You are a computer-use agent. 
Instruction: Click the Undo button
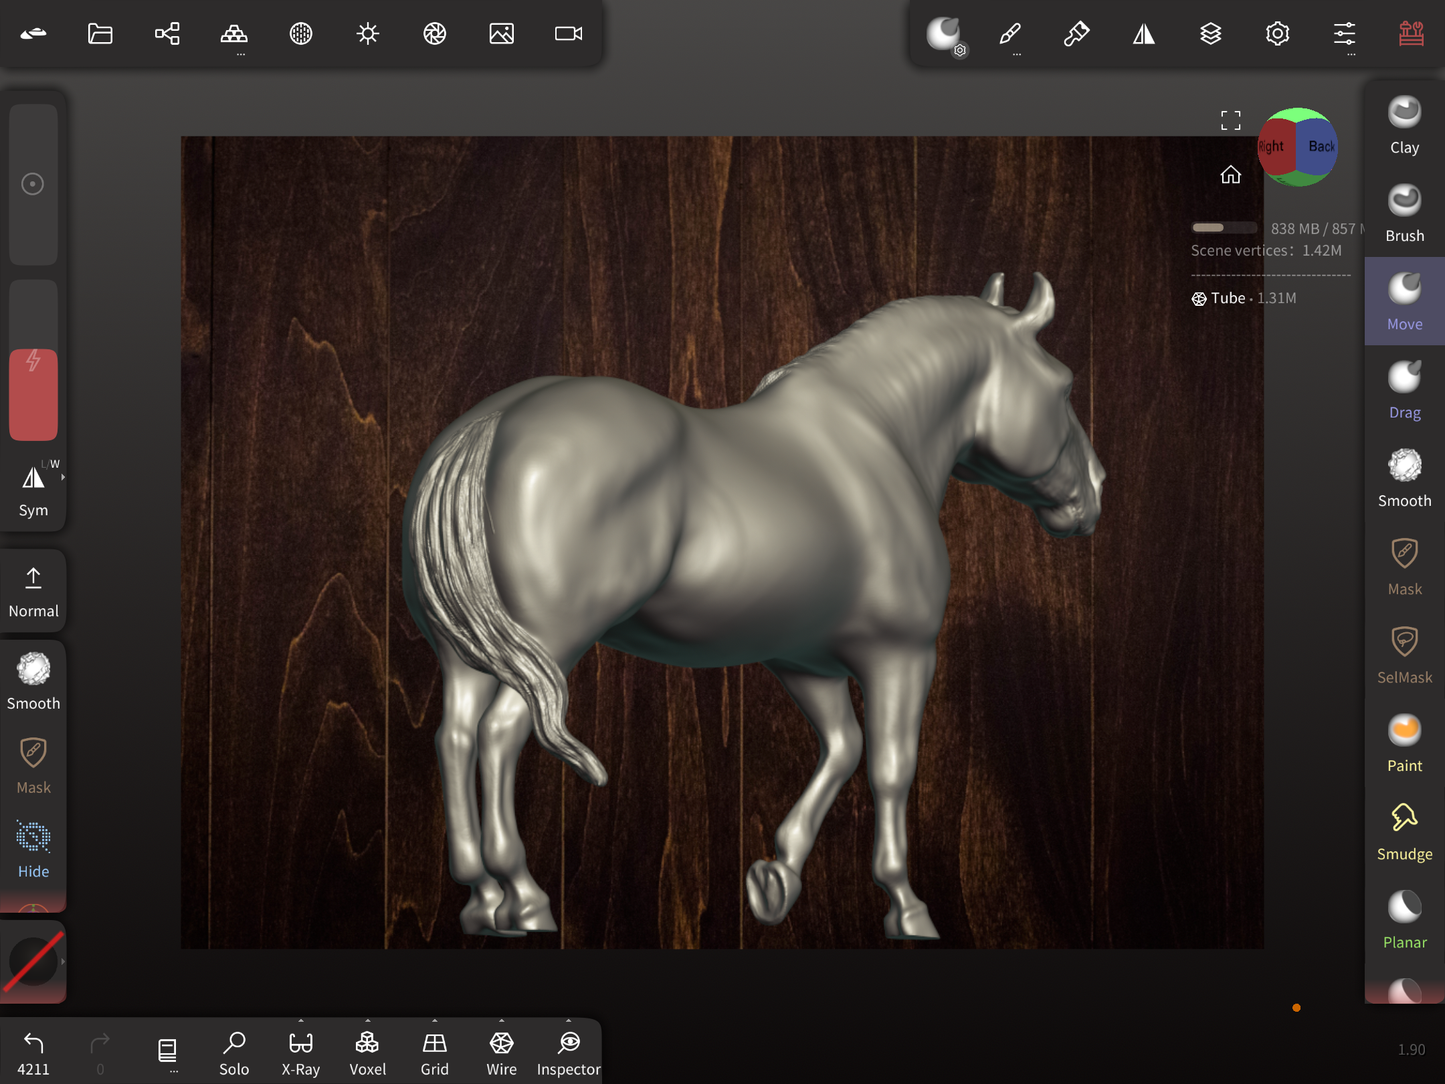[x=33, y=1053]
